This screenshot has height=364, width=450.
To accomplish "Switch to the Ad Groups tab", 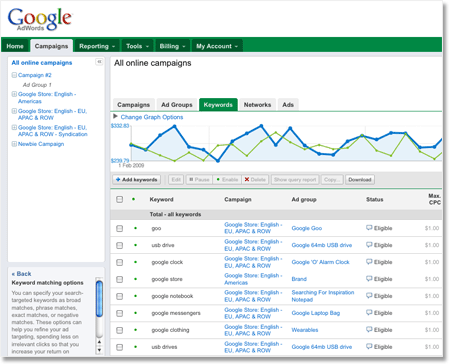I will click(177, 105).
